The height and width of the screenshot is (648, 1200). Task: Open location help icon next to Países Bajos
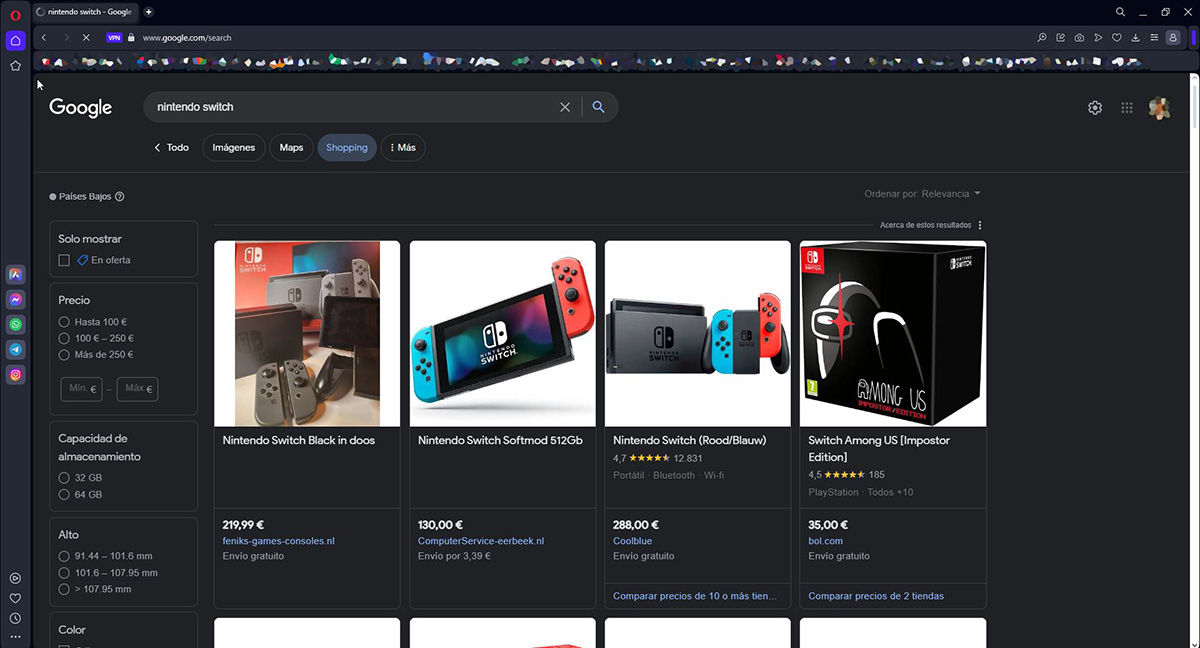(x=120, y=197)
